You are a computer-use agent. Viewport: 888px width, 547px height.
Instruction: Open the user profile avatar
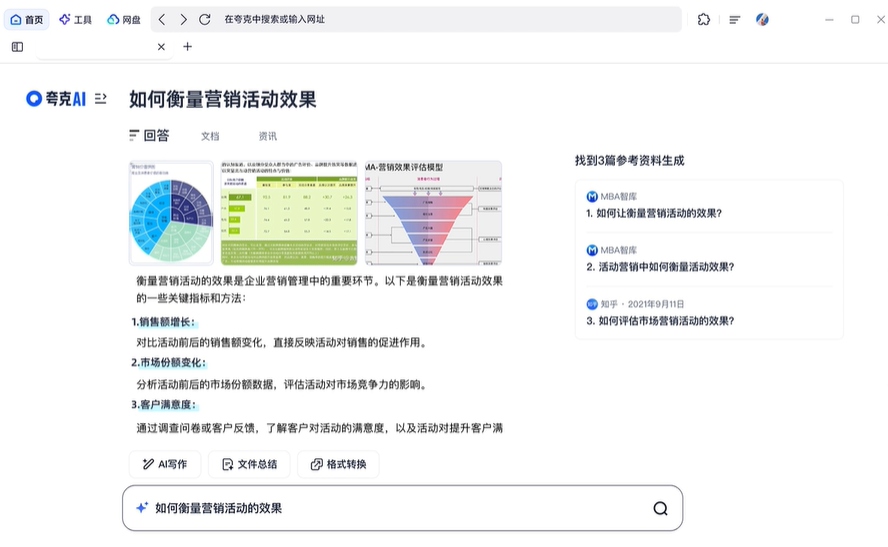[x=762, y=20]
